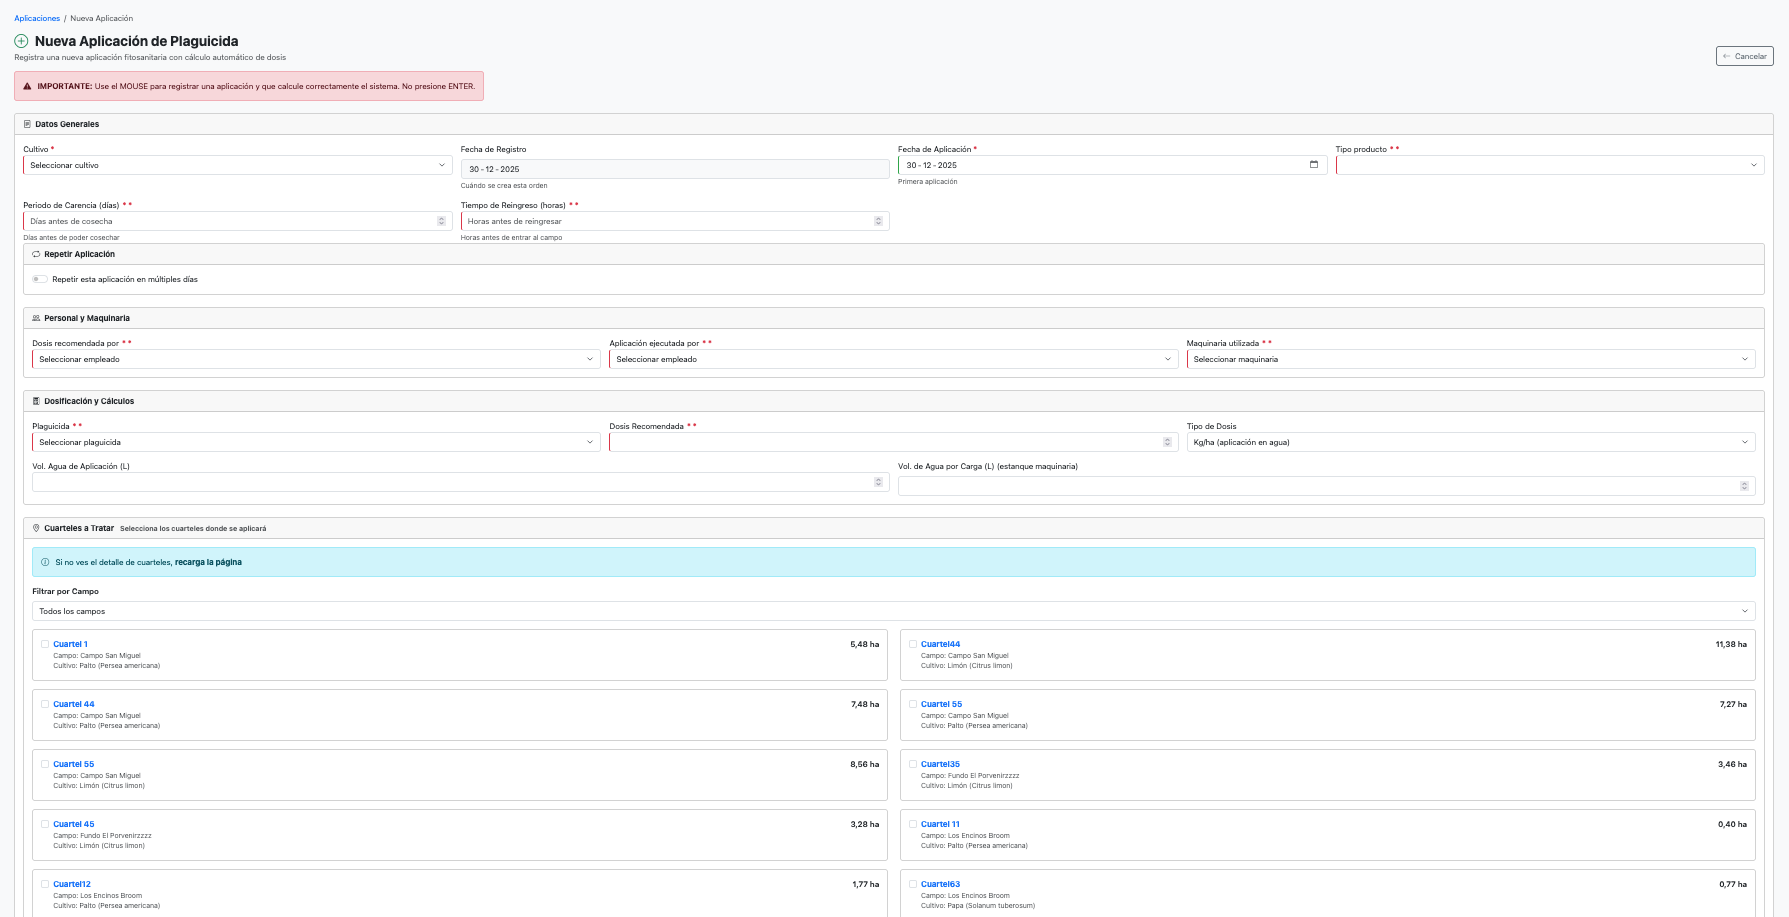Click the recarga la página link
Screen dimensions: 1789x917
pyautogui.click(x=208, y=562)
